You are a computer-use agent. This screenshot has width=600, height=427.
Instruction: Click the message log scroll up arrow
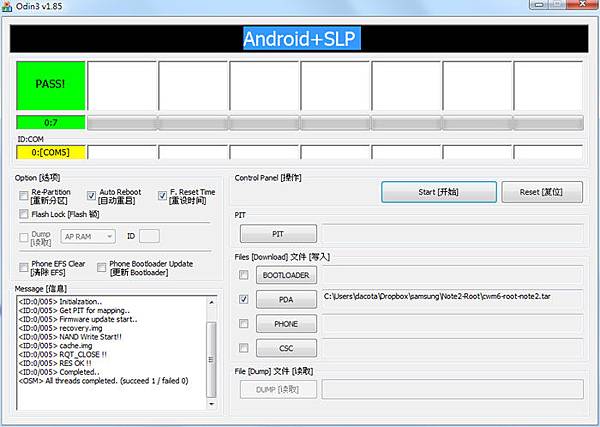[x=212, y=302]
